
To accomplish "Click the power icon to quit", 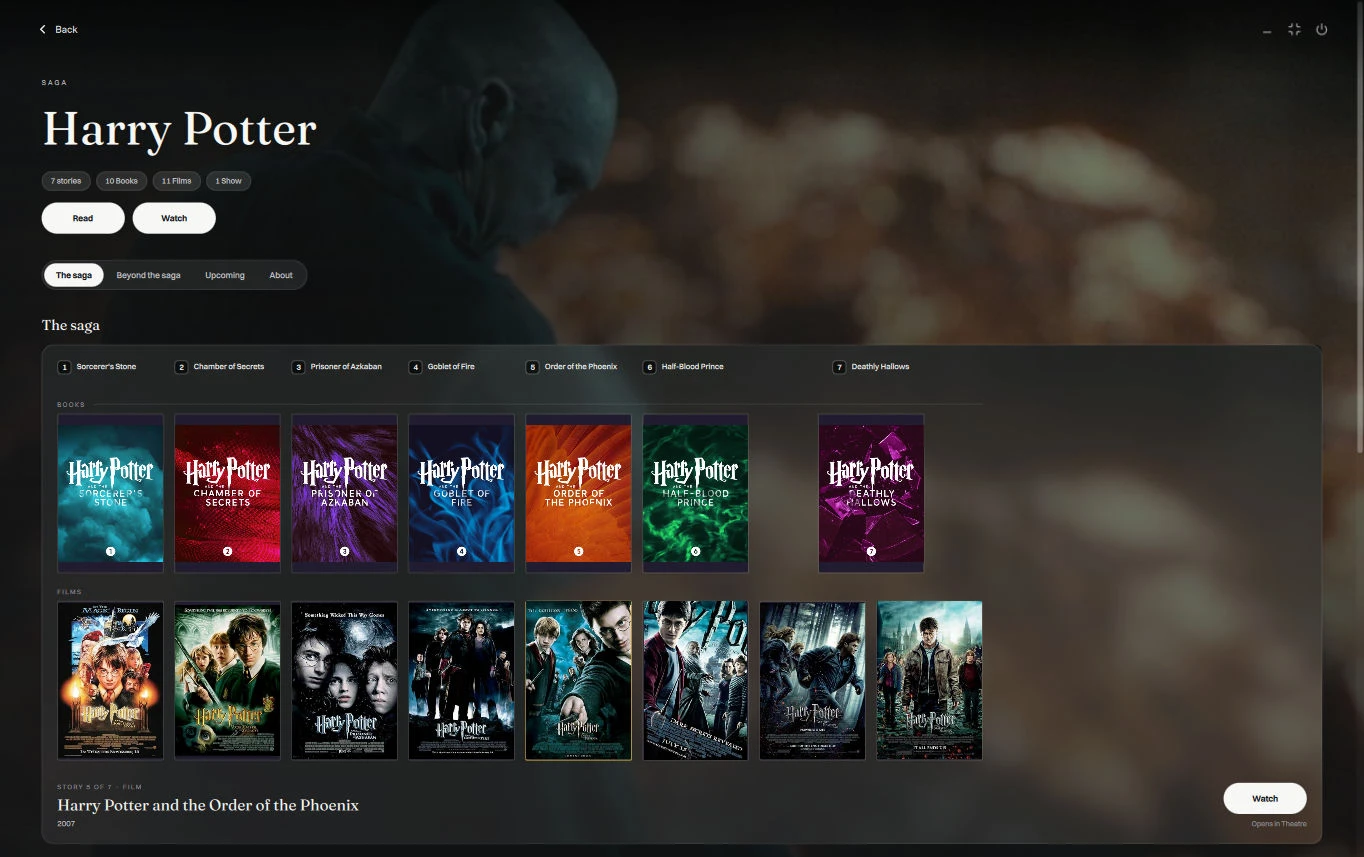I will (1321, 30).
